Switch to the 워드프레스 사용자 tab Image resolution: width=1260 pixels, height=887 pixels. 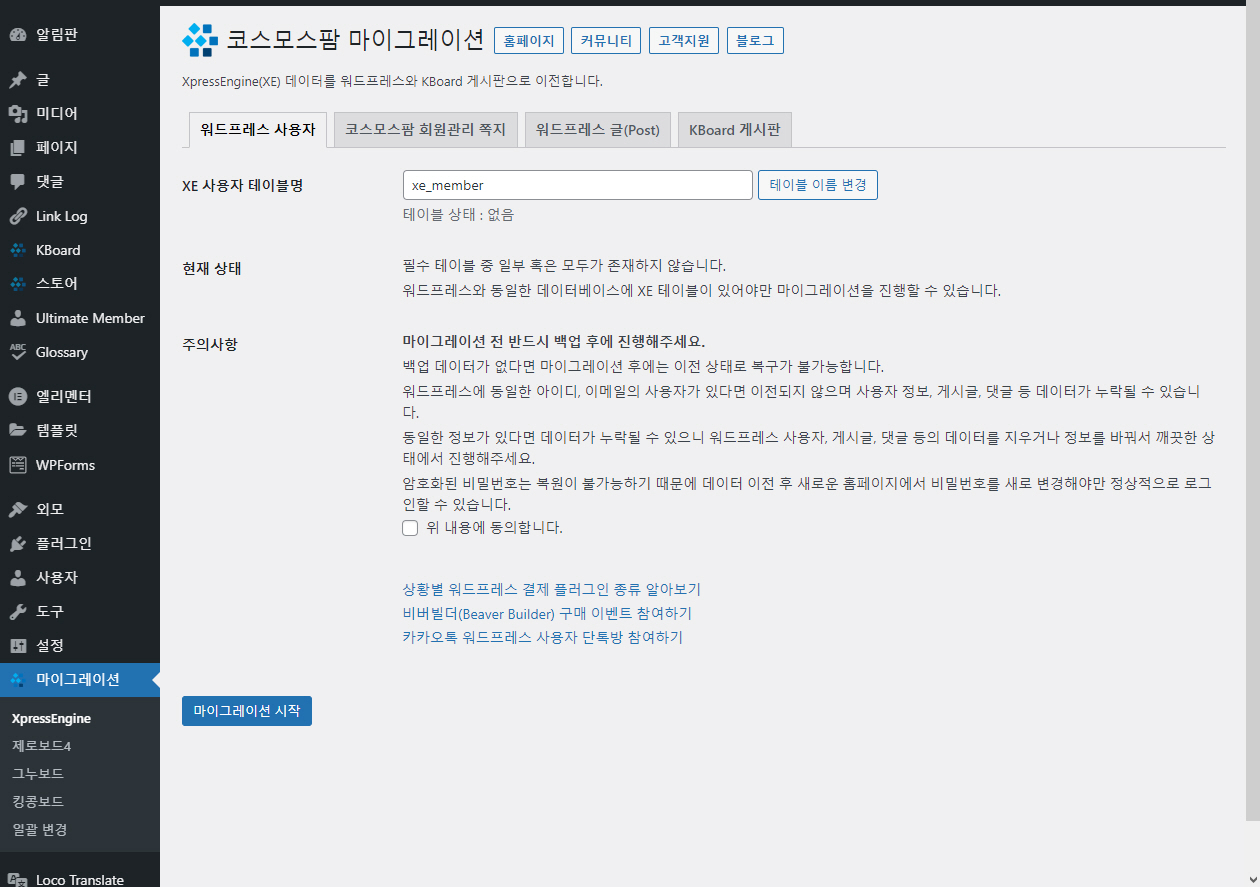coord(257,130)
